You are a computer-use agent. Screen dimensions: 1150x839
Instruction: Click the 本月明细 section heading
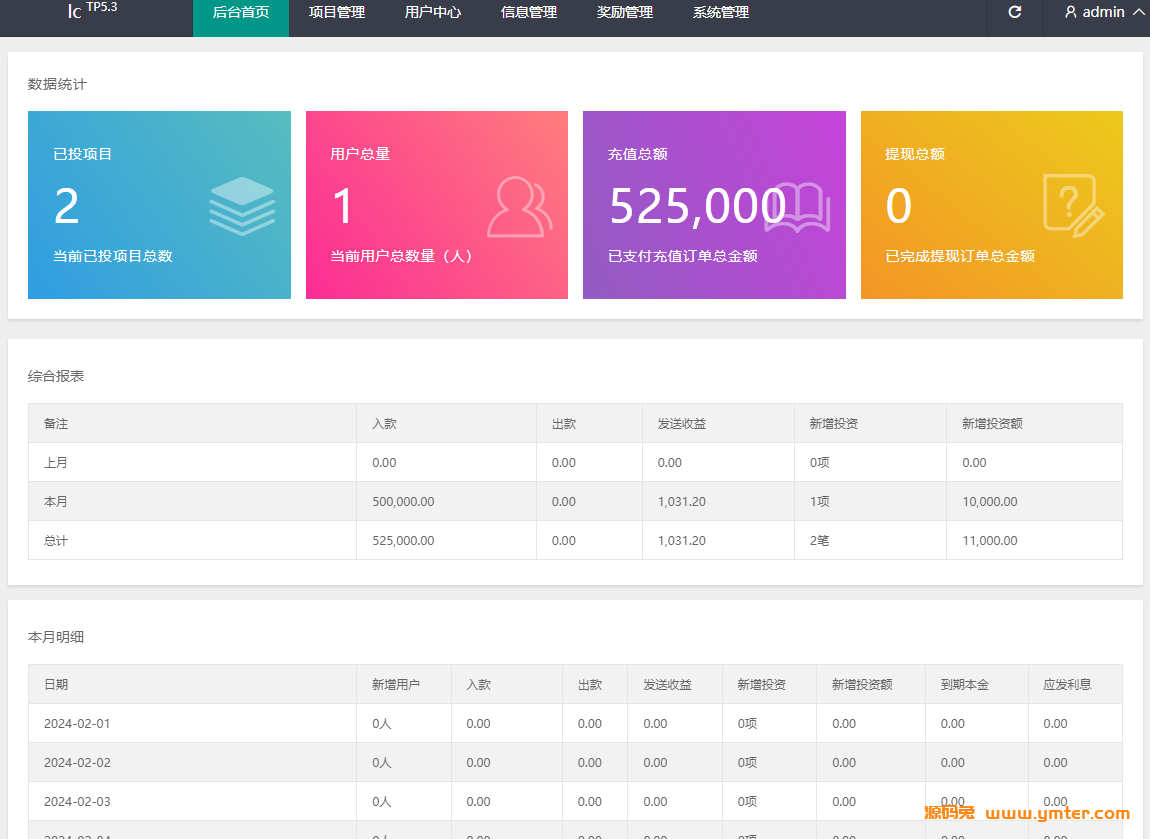click(x=56, y=637)
